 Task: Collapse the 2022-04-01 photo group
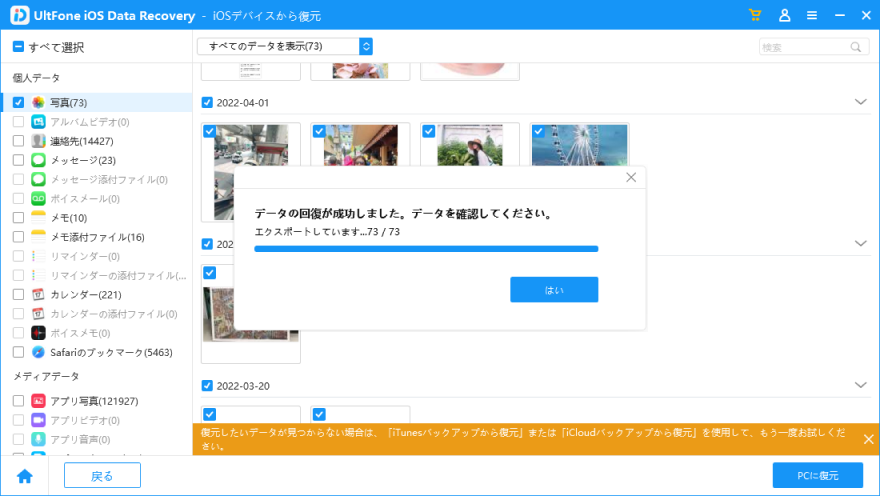860,102
